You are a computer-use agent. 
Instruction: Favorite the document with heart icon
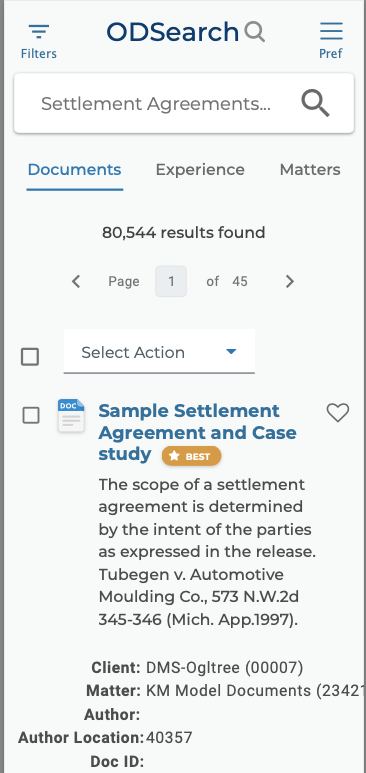click(x=338, y=413)
